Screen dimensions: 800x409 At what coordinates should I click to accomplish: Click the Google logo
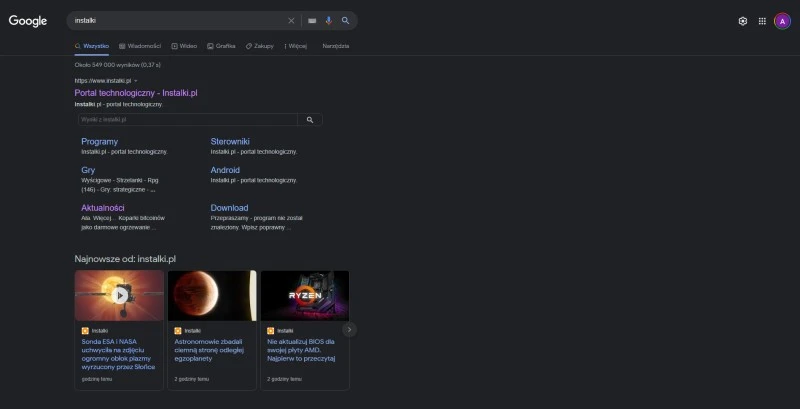pos(28,21)
